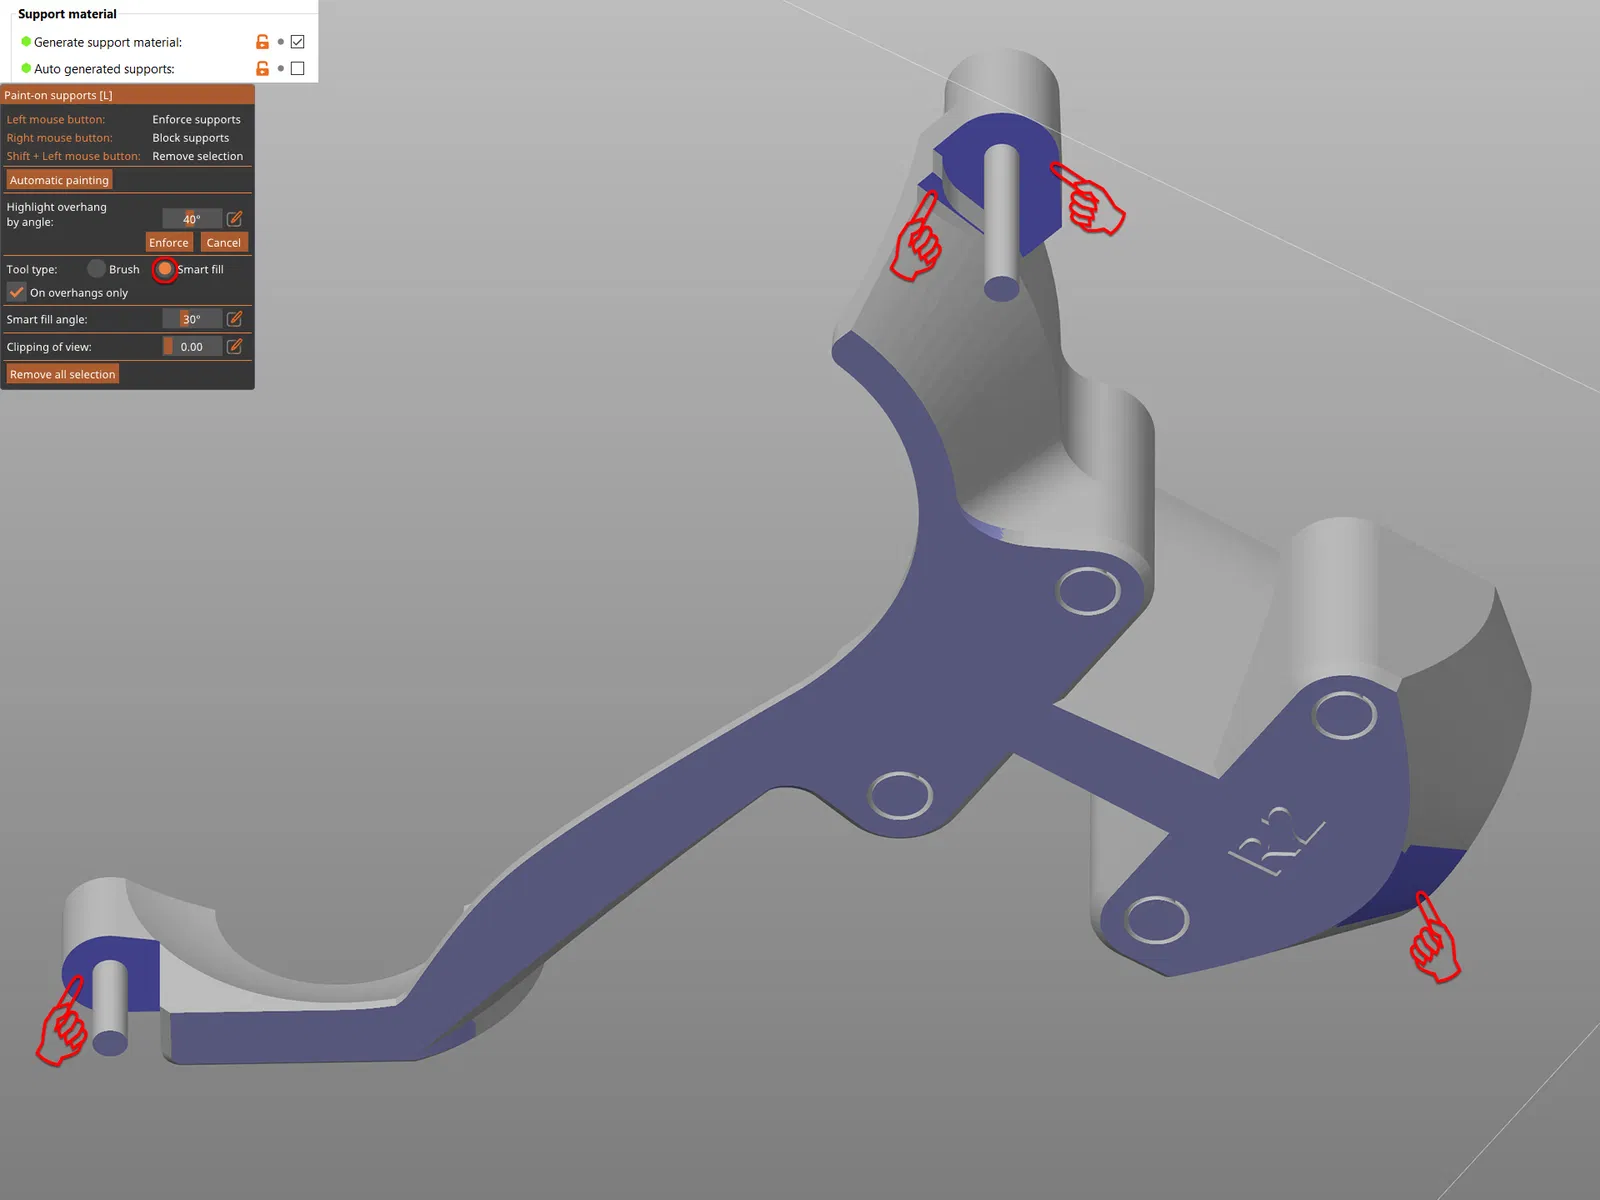Open the edit icon for Clipping of view

(235, 347)
